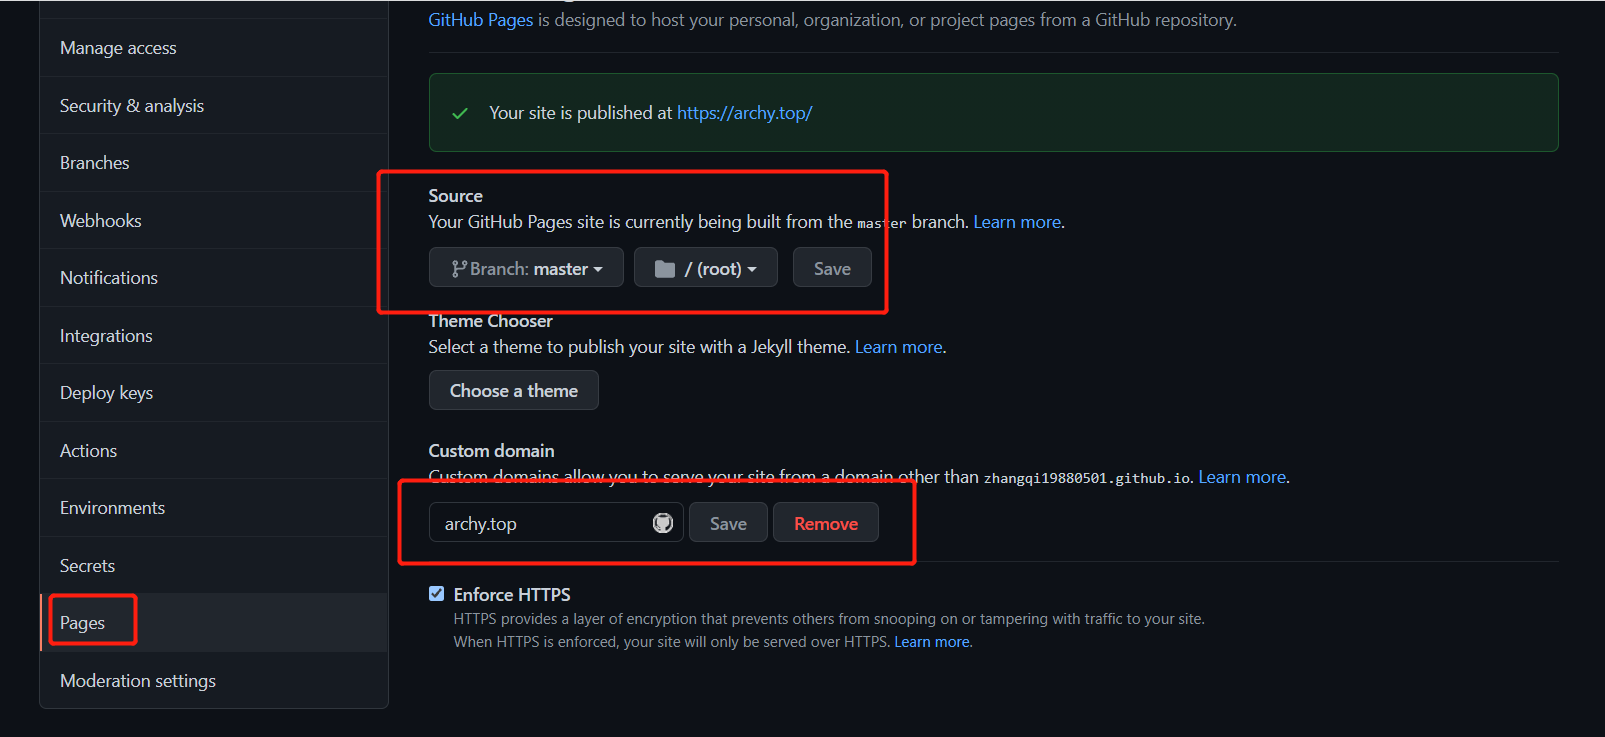Image resolution: width=1605 pixels, height=737 pixels.
Task: Save the Source branch settings
Action: tap(832, 268)
